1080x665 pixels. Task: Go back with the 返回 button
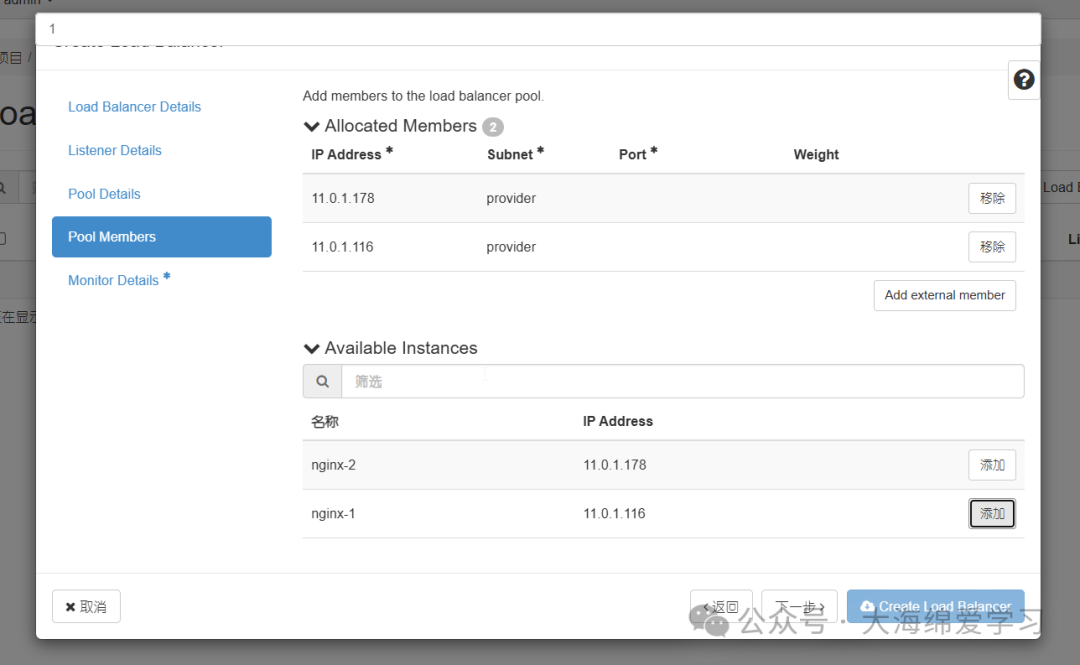pyautogui.click(x=720, y=607)
